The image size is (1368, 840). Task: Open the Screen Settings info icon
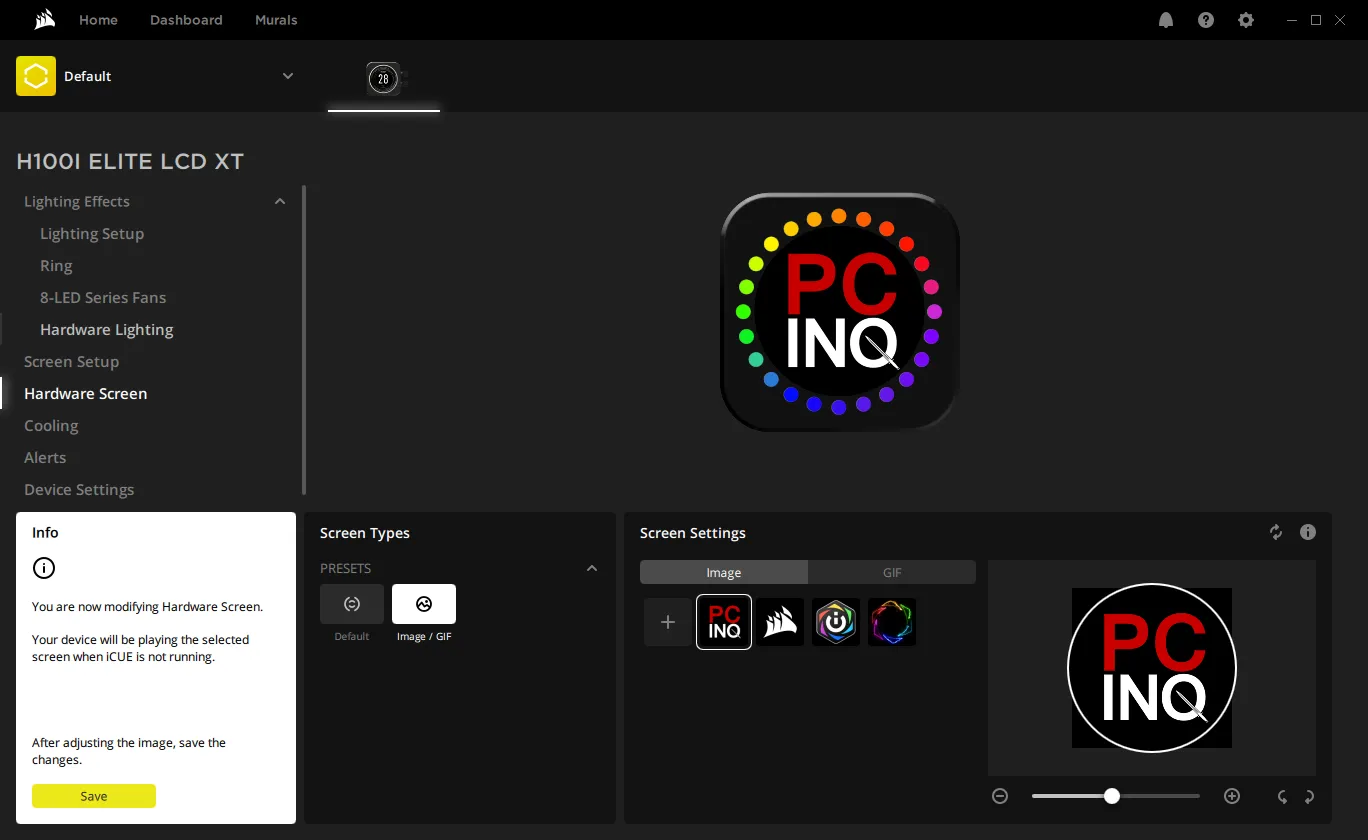[x=1308, y=532]
